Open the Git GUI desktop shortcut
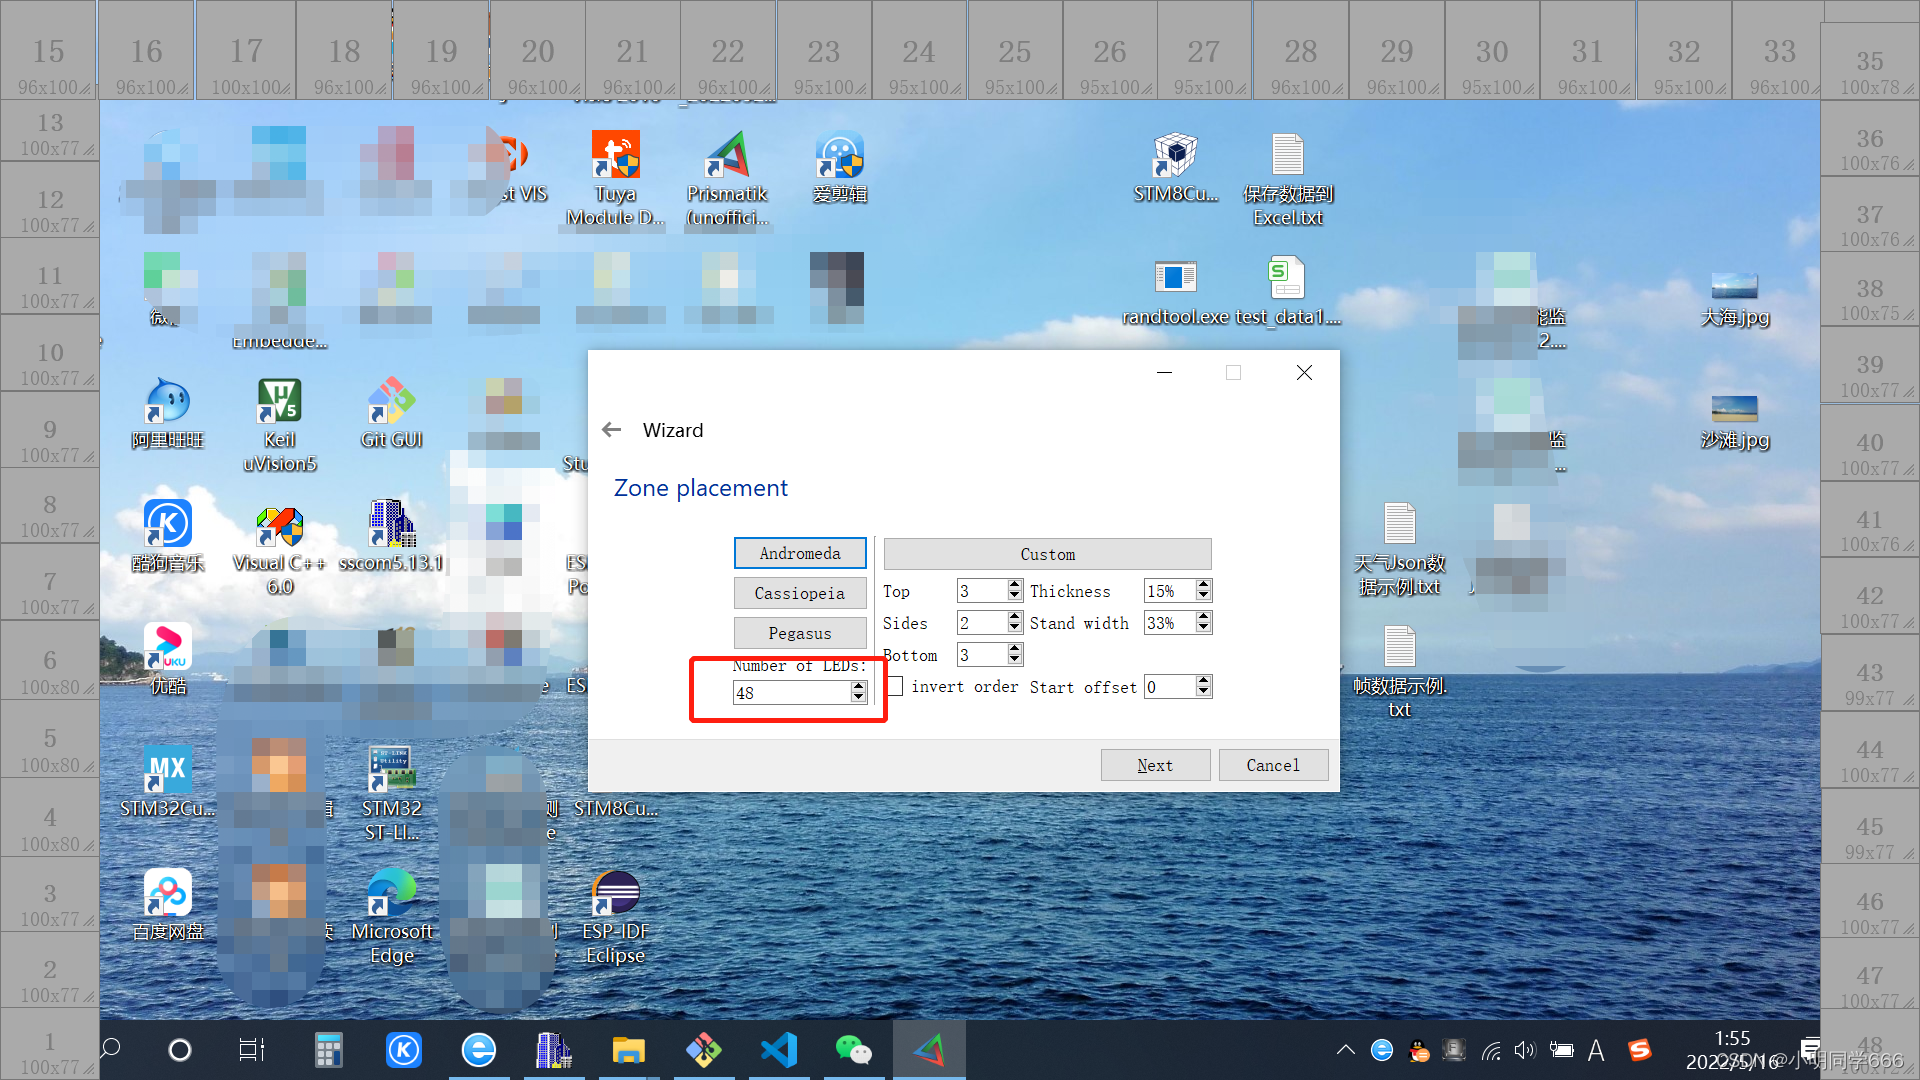The width and height of the screenshot is (1920, 1080). [x=391, y=402]
